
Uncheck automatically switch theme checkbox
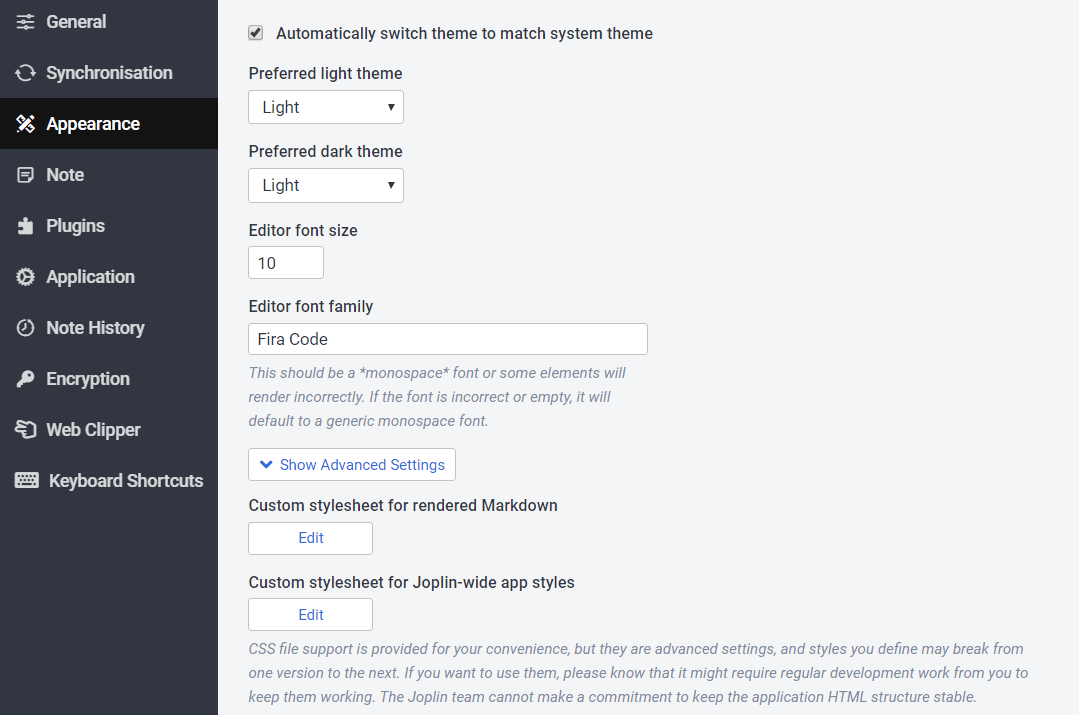(x=256, y=33)
